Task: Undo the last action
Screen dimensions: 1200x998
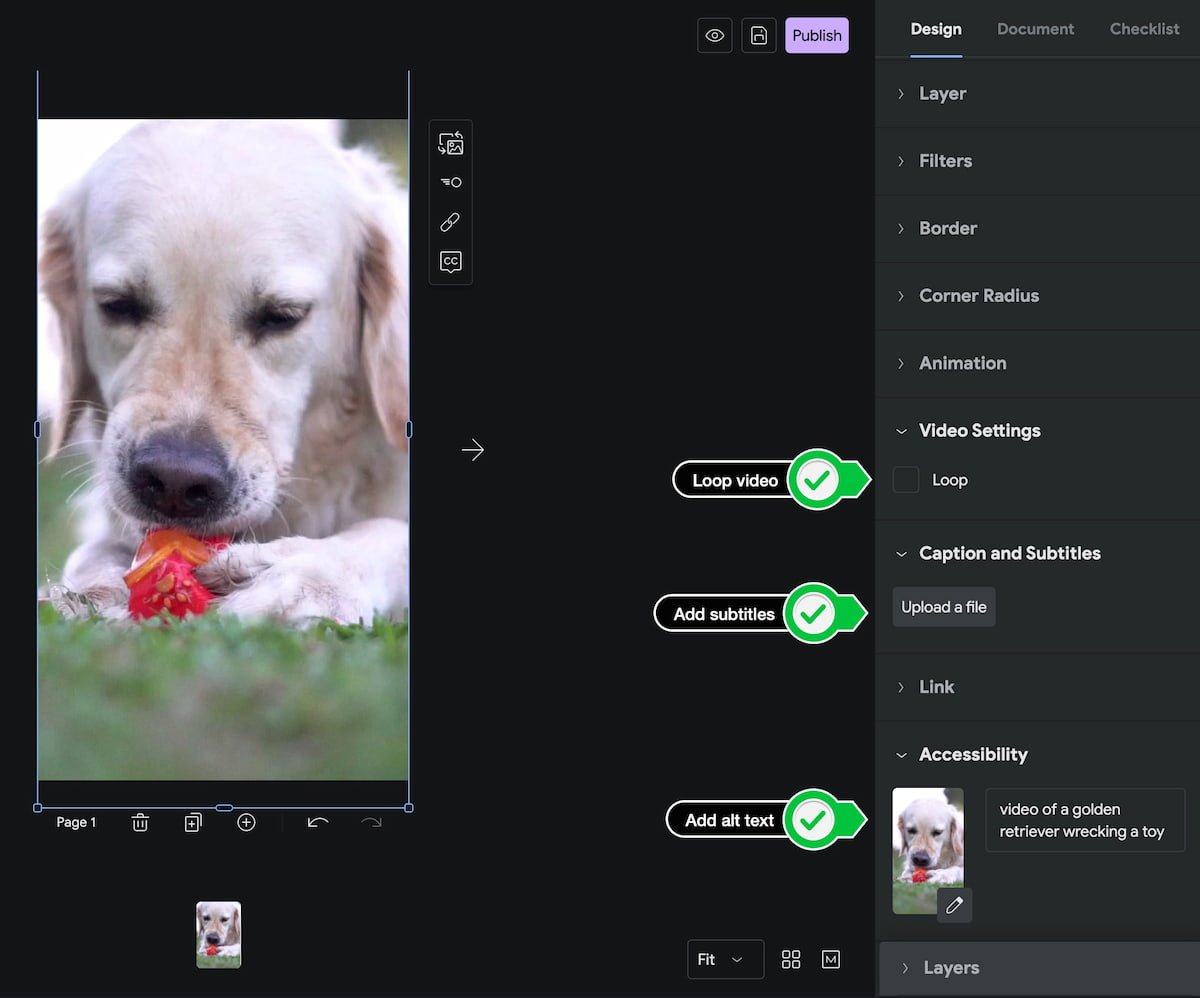Action: pos(318,822)
